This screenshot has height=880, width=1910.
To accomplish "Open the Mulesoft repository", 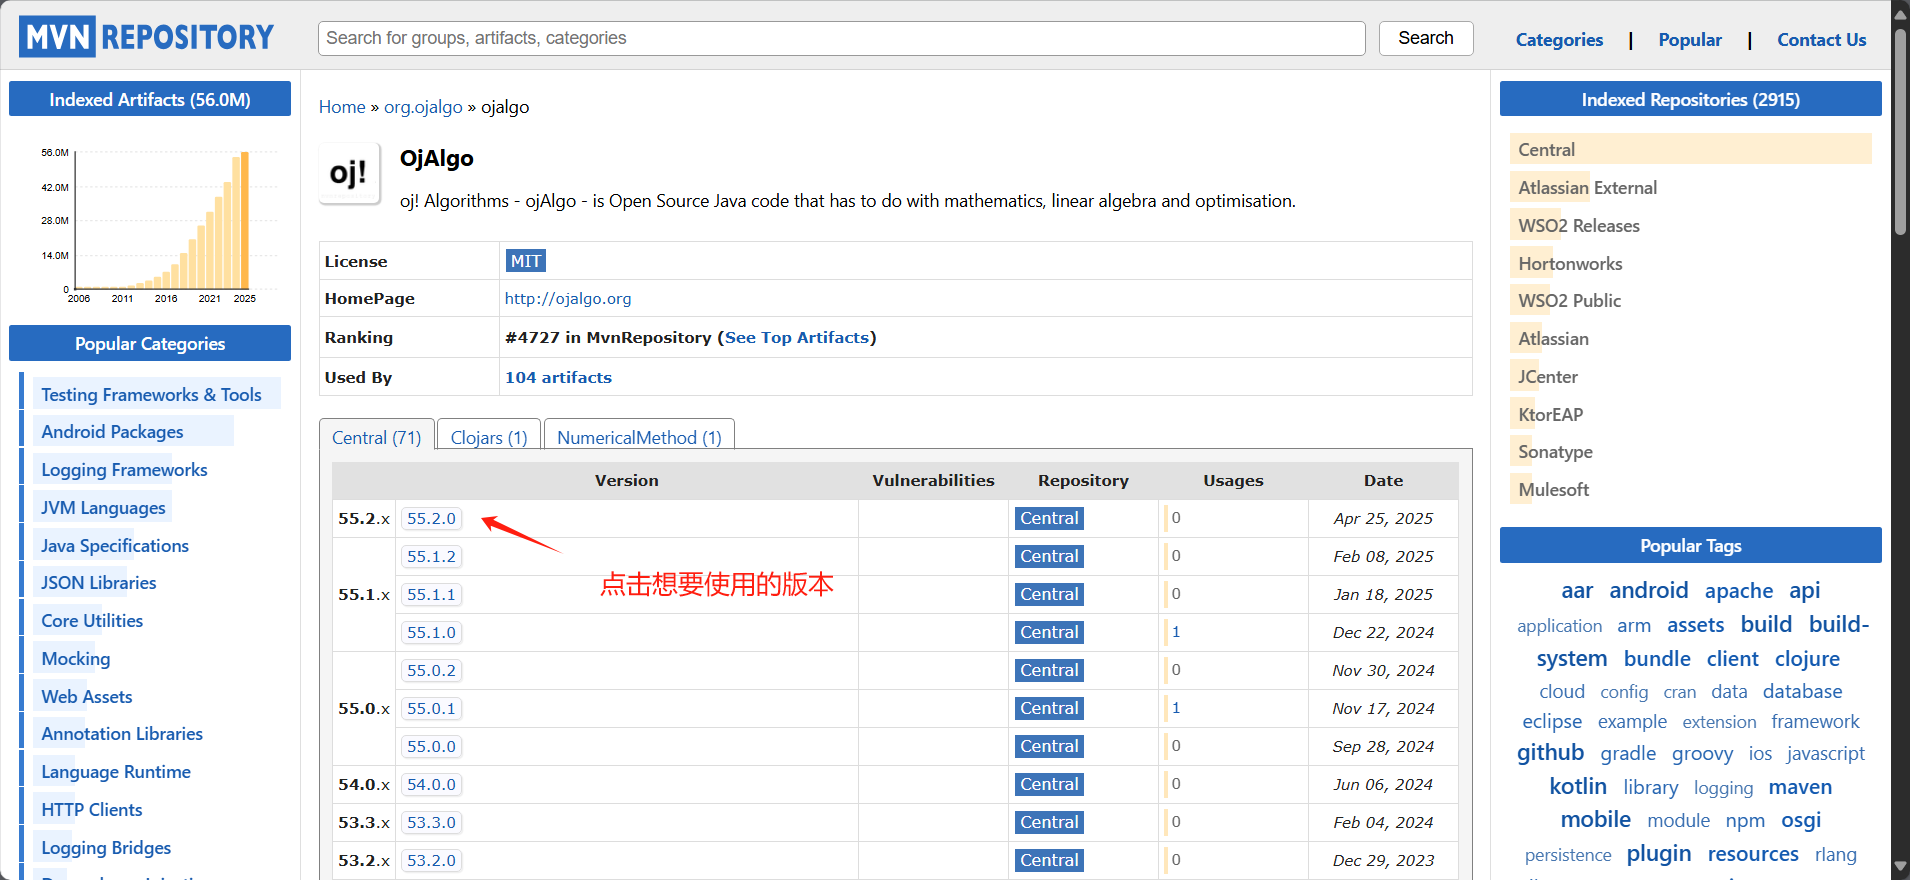I will pos(1553,490).
